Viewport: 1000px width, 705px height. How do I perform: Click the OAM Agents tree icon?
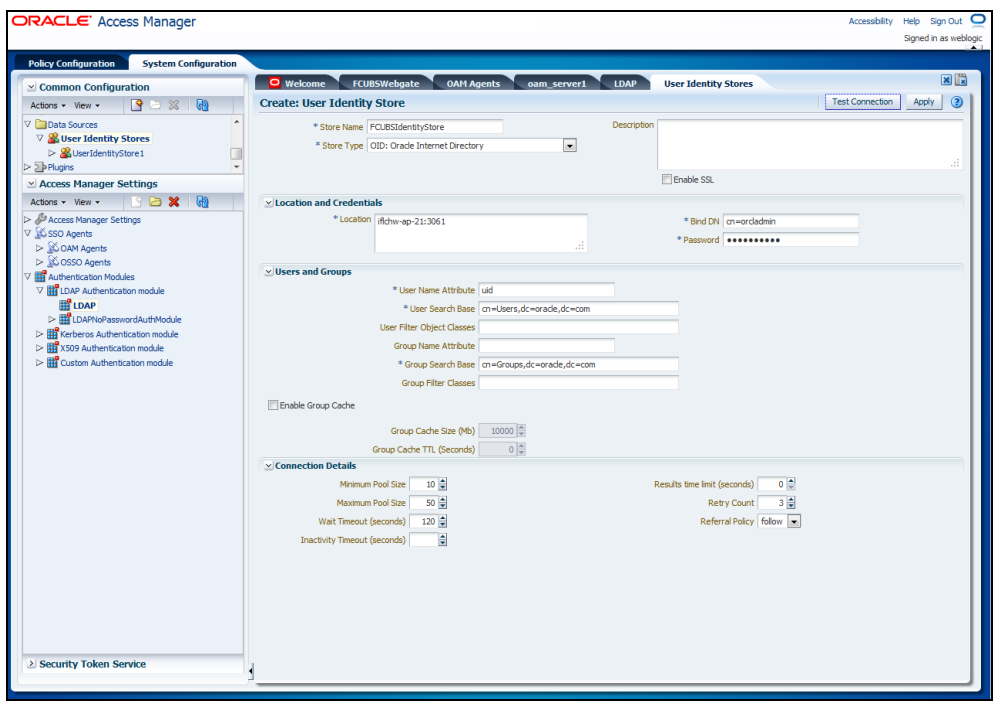[53, 248]
